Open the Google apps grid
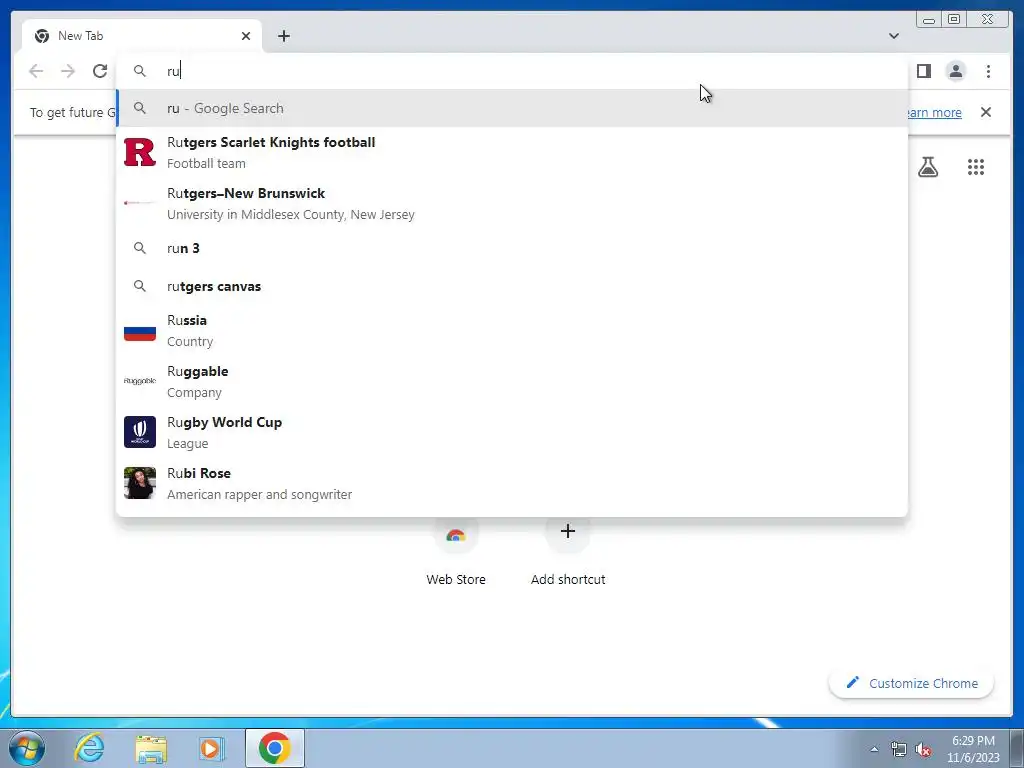Screen dimensions: 1024x768 [x=976, y=167]
